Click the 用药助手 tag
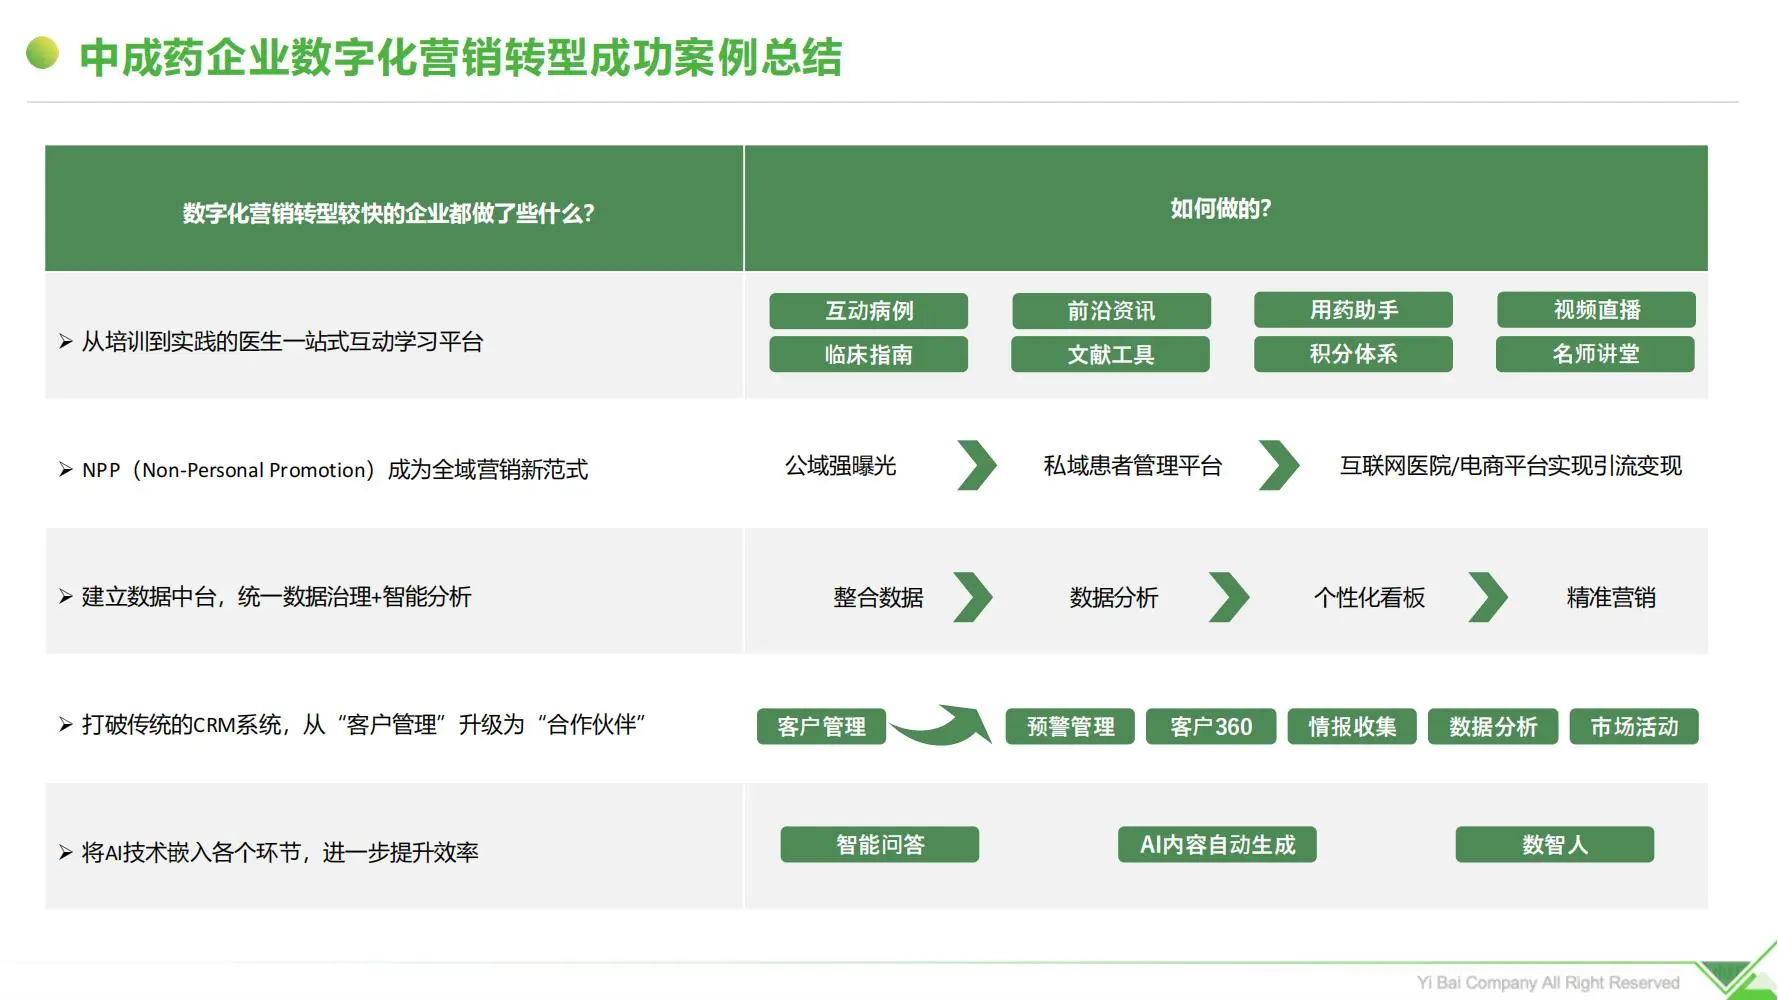The image size is (1778, 1000). point(1353,310)
